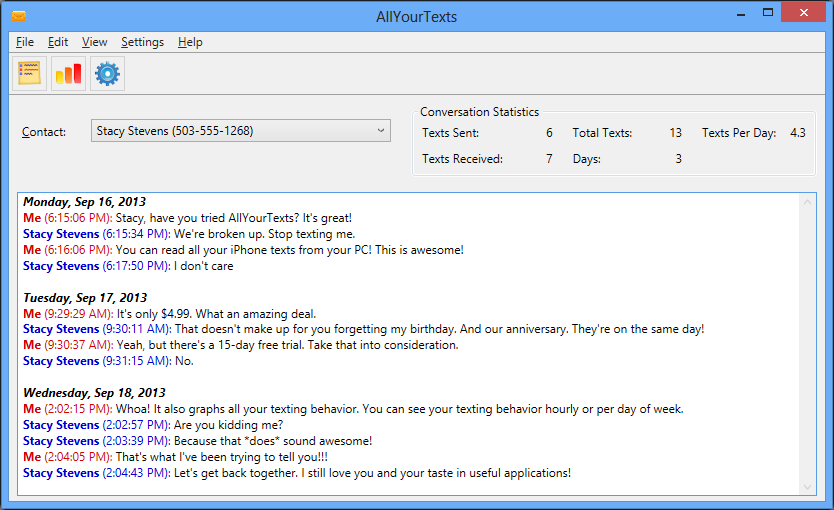Click the Texts Received: label
The width and height of the screenshot is (834, 510).
pos(462,158)
